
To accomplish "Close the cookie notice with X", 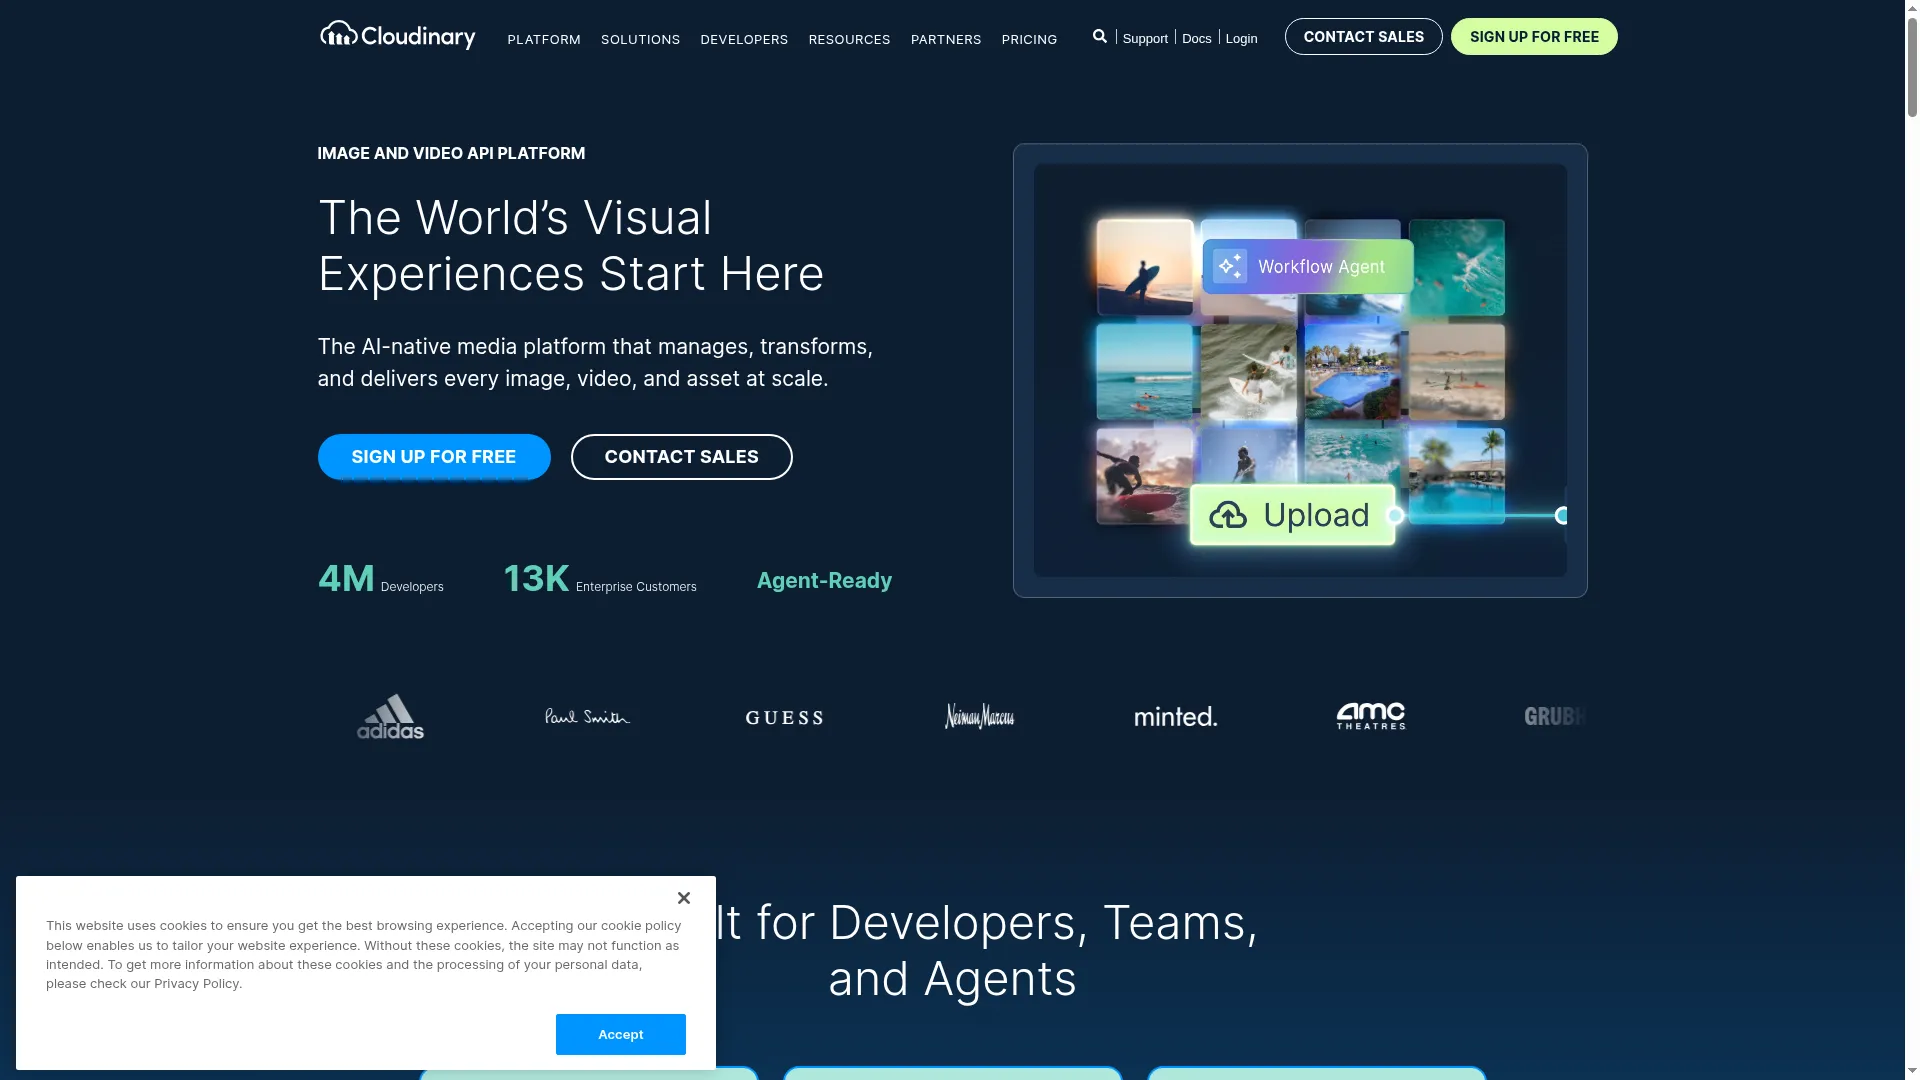I will [684, 898].
